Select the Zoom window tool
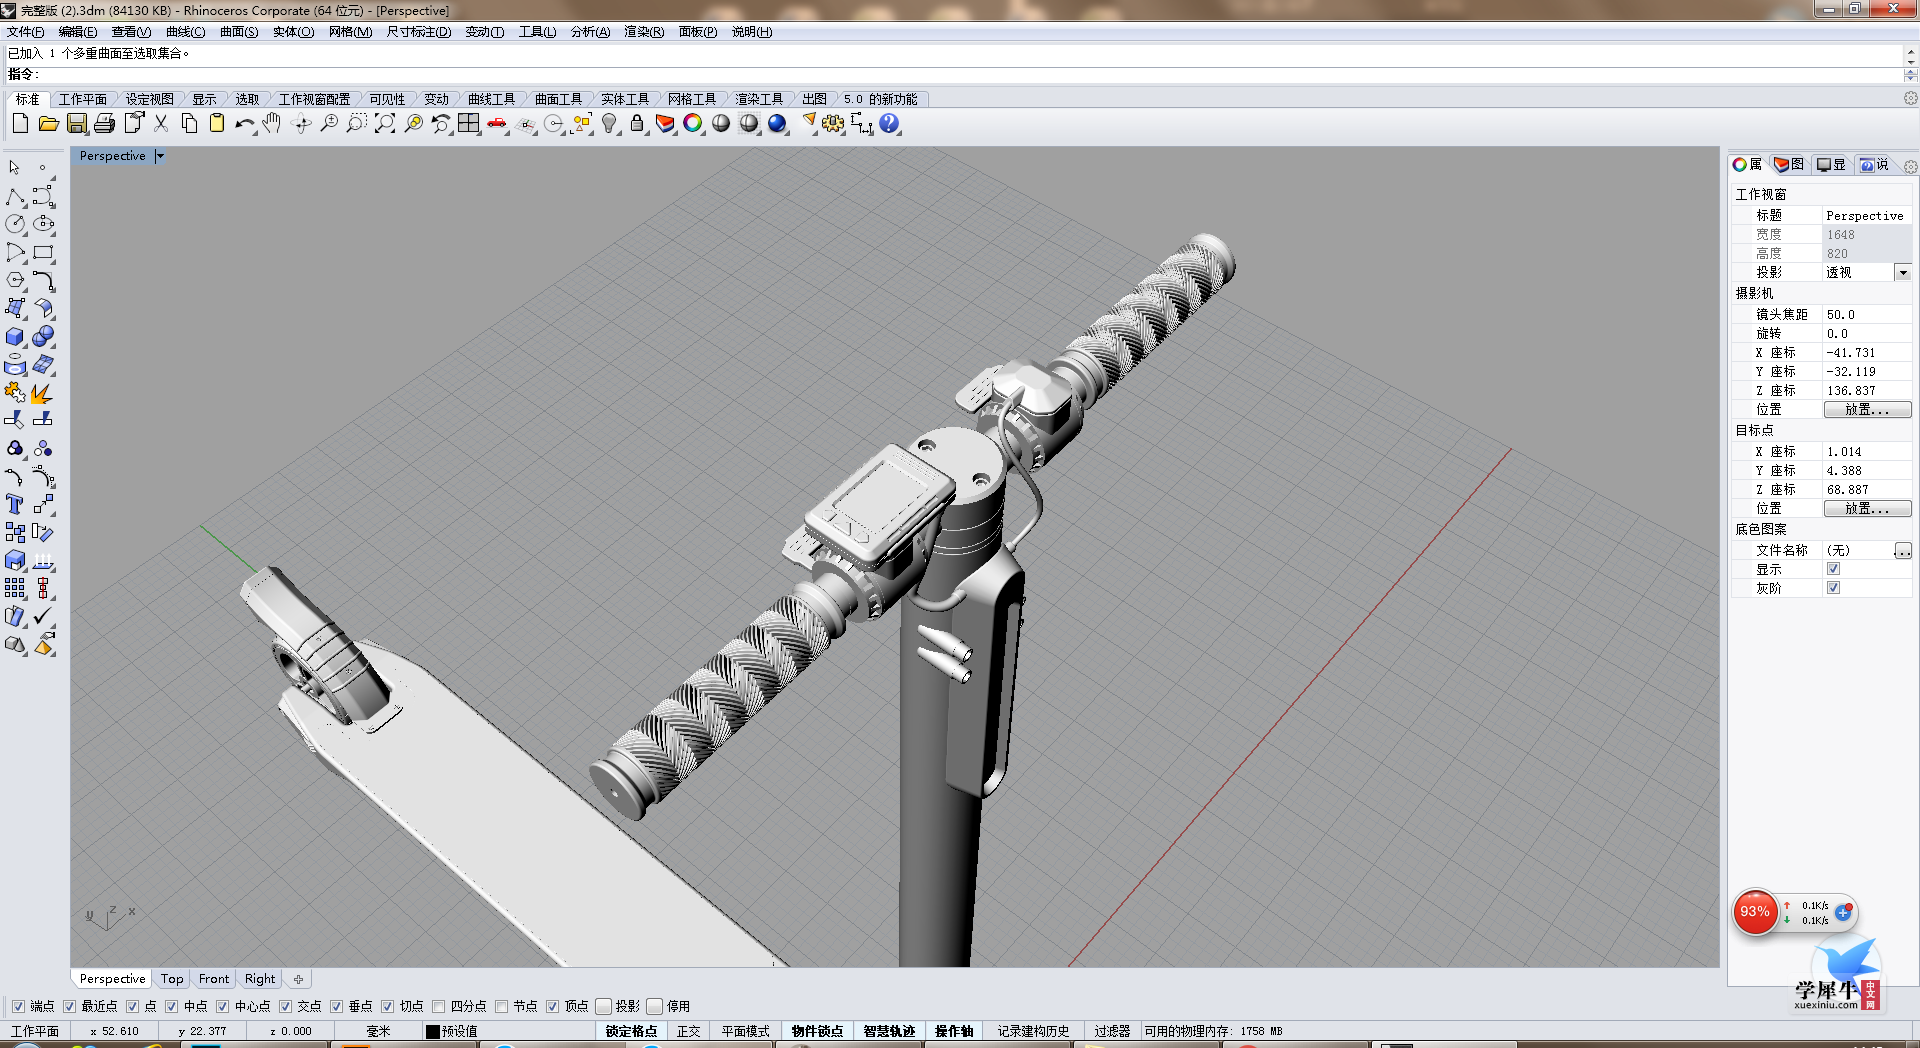1920x1048 pixels. [356, 124]
